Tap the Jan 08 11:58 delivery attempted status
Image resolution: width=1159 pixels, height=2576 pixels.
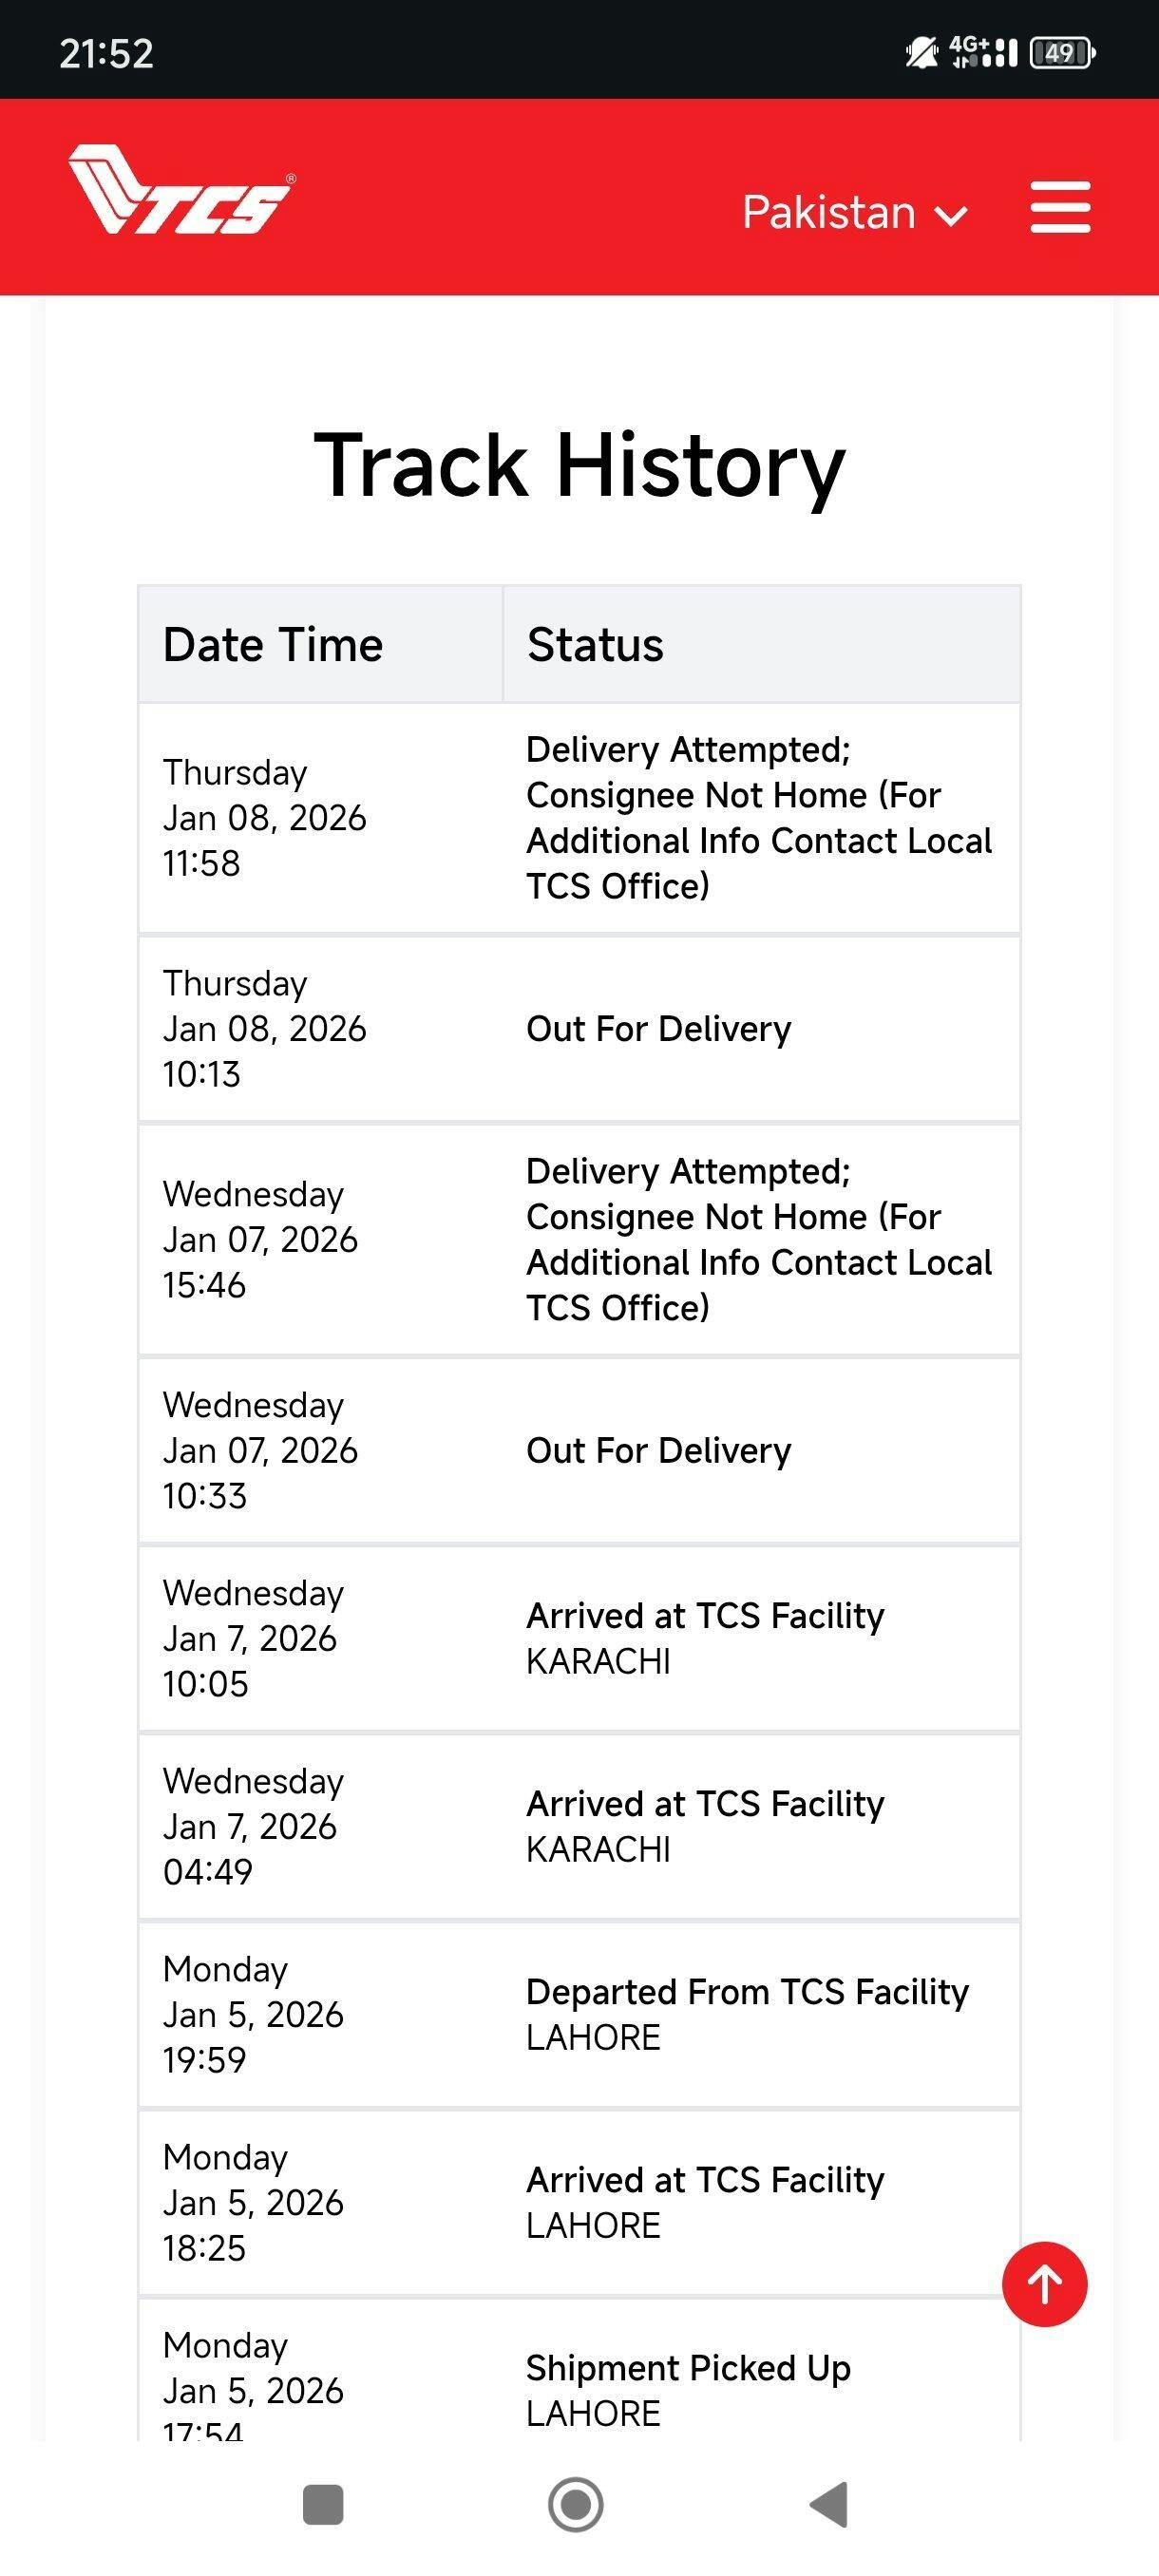(x=758, y=818)
